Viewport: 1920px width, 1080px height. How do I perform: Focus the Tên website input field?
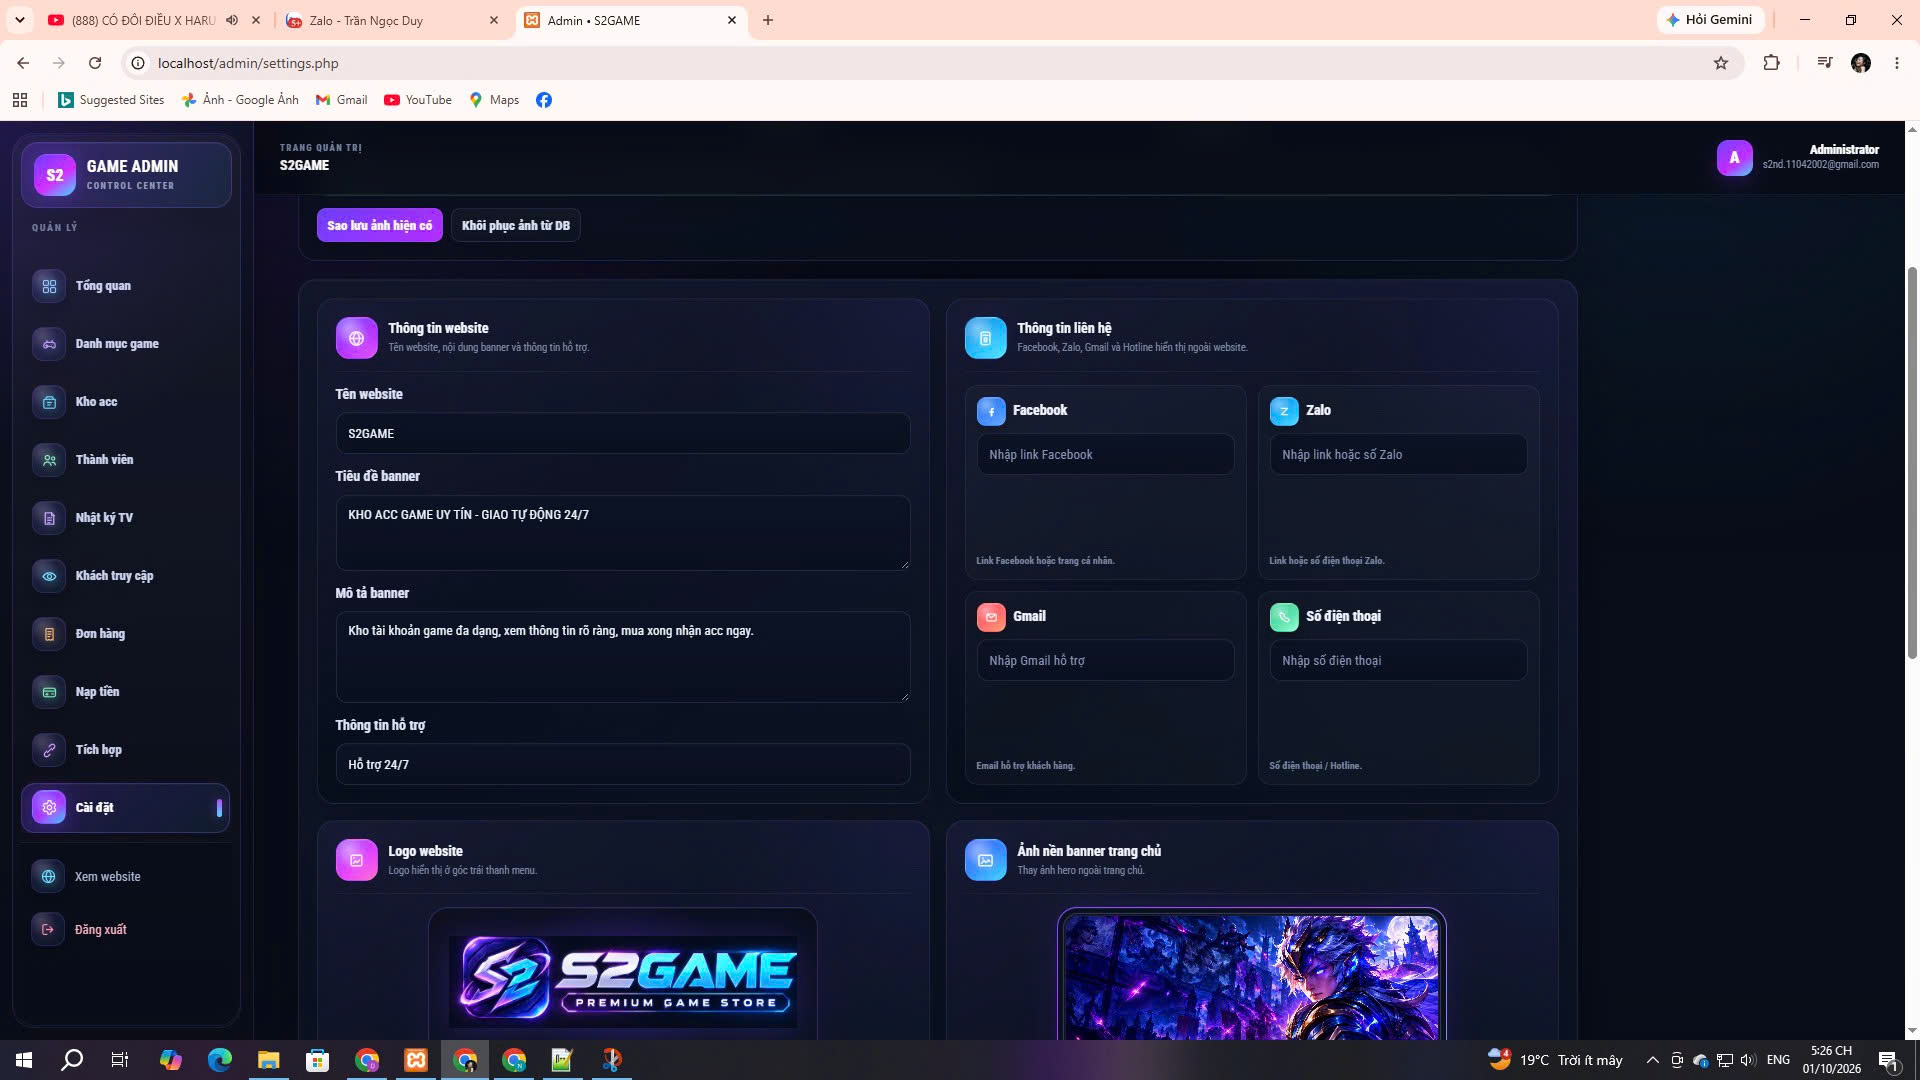(x=623, y=434)
